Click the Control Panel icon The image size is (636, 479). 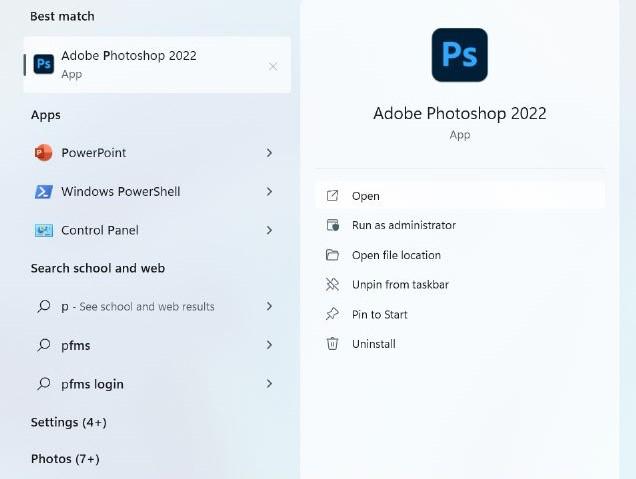click(x=43, y=230)
